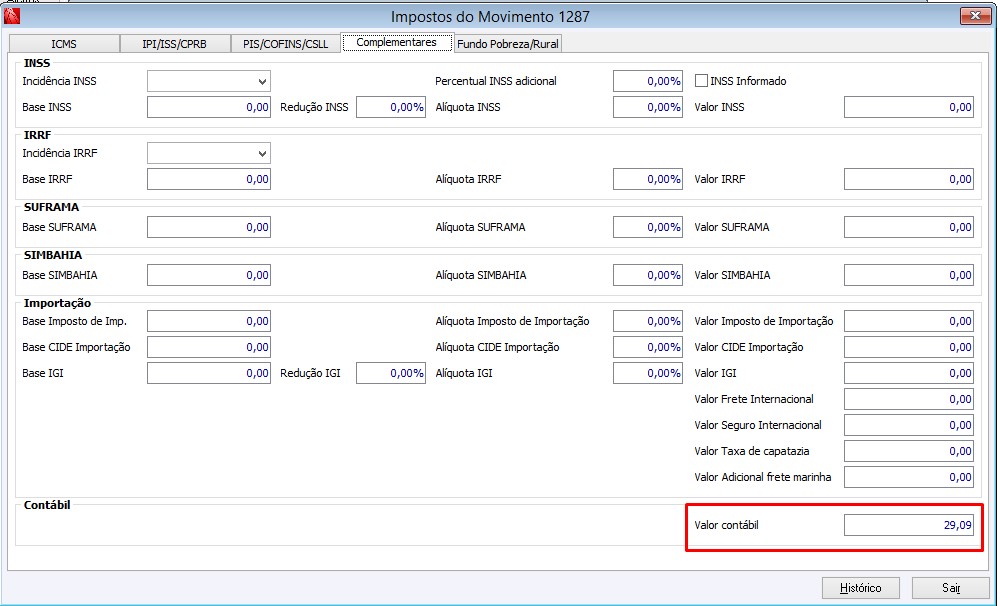Focus the Base IRRF field
The height and width of the screenshot is (606, 1000).
[209, 180]
